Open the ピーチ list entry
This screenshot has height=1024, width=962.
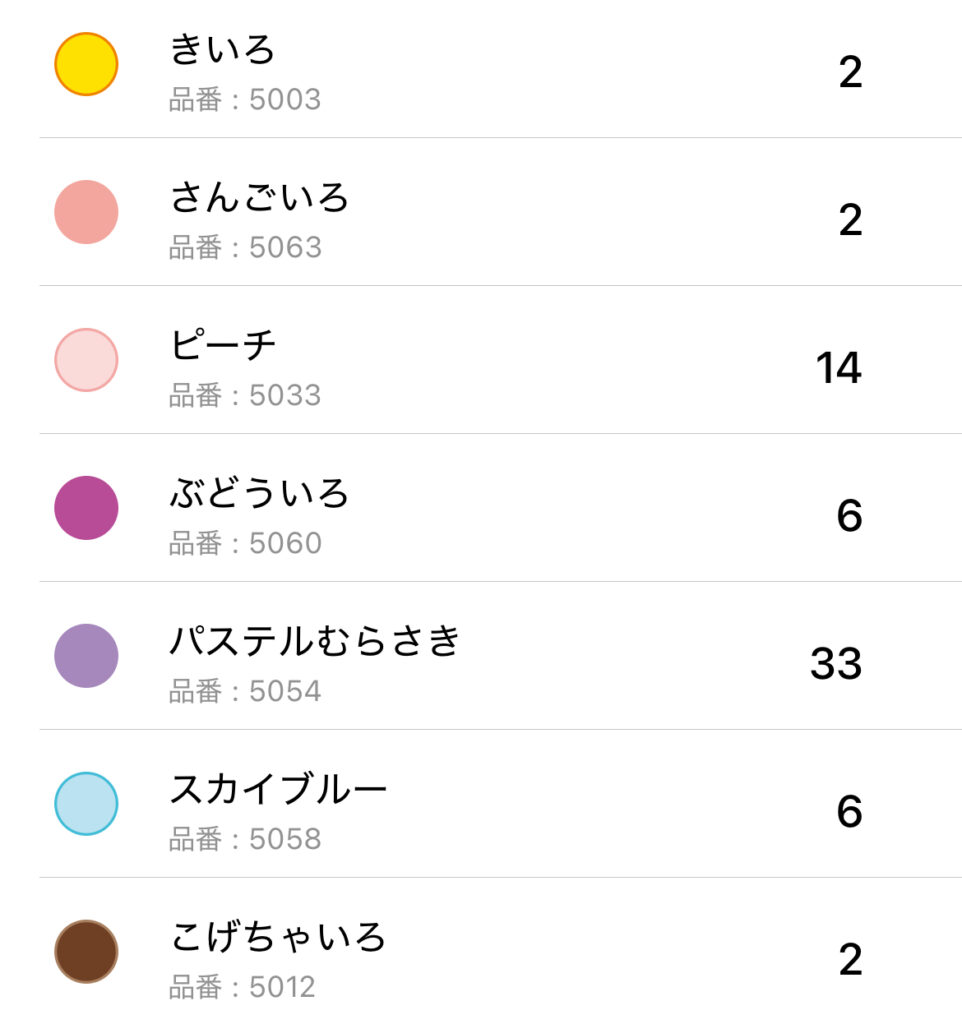pyautogui.click(x=222, y=345)
